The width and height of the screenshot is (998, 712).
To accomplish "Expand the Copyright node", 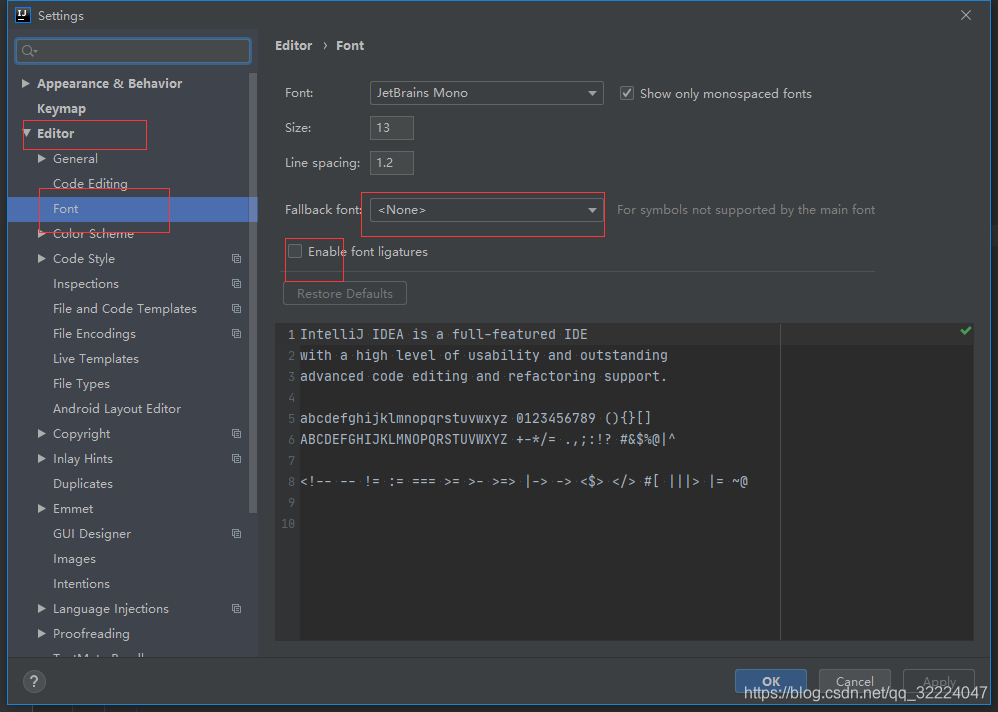I will click(41, 433).
